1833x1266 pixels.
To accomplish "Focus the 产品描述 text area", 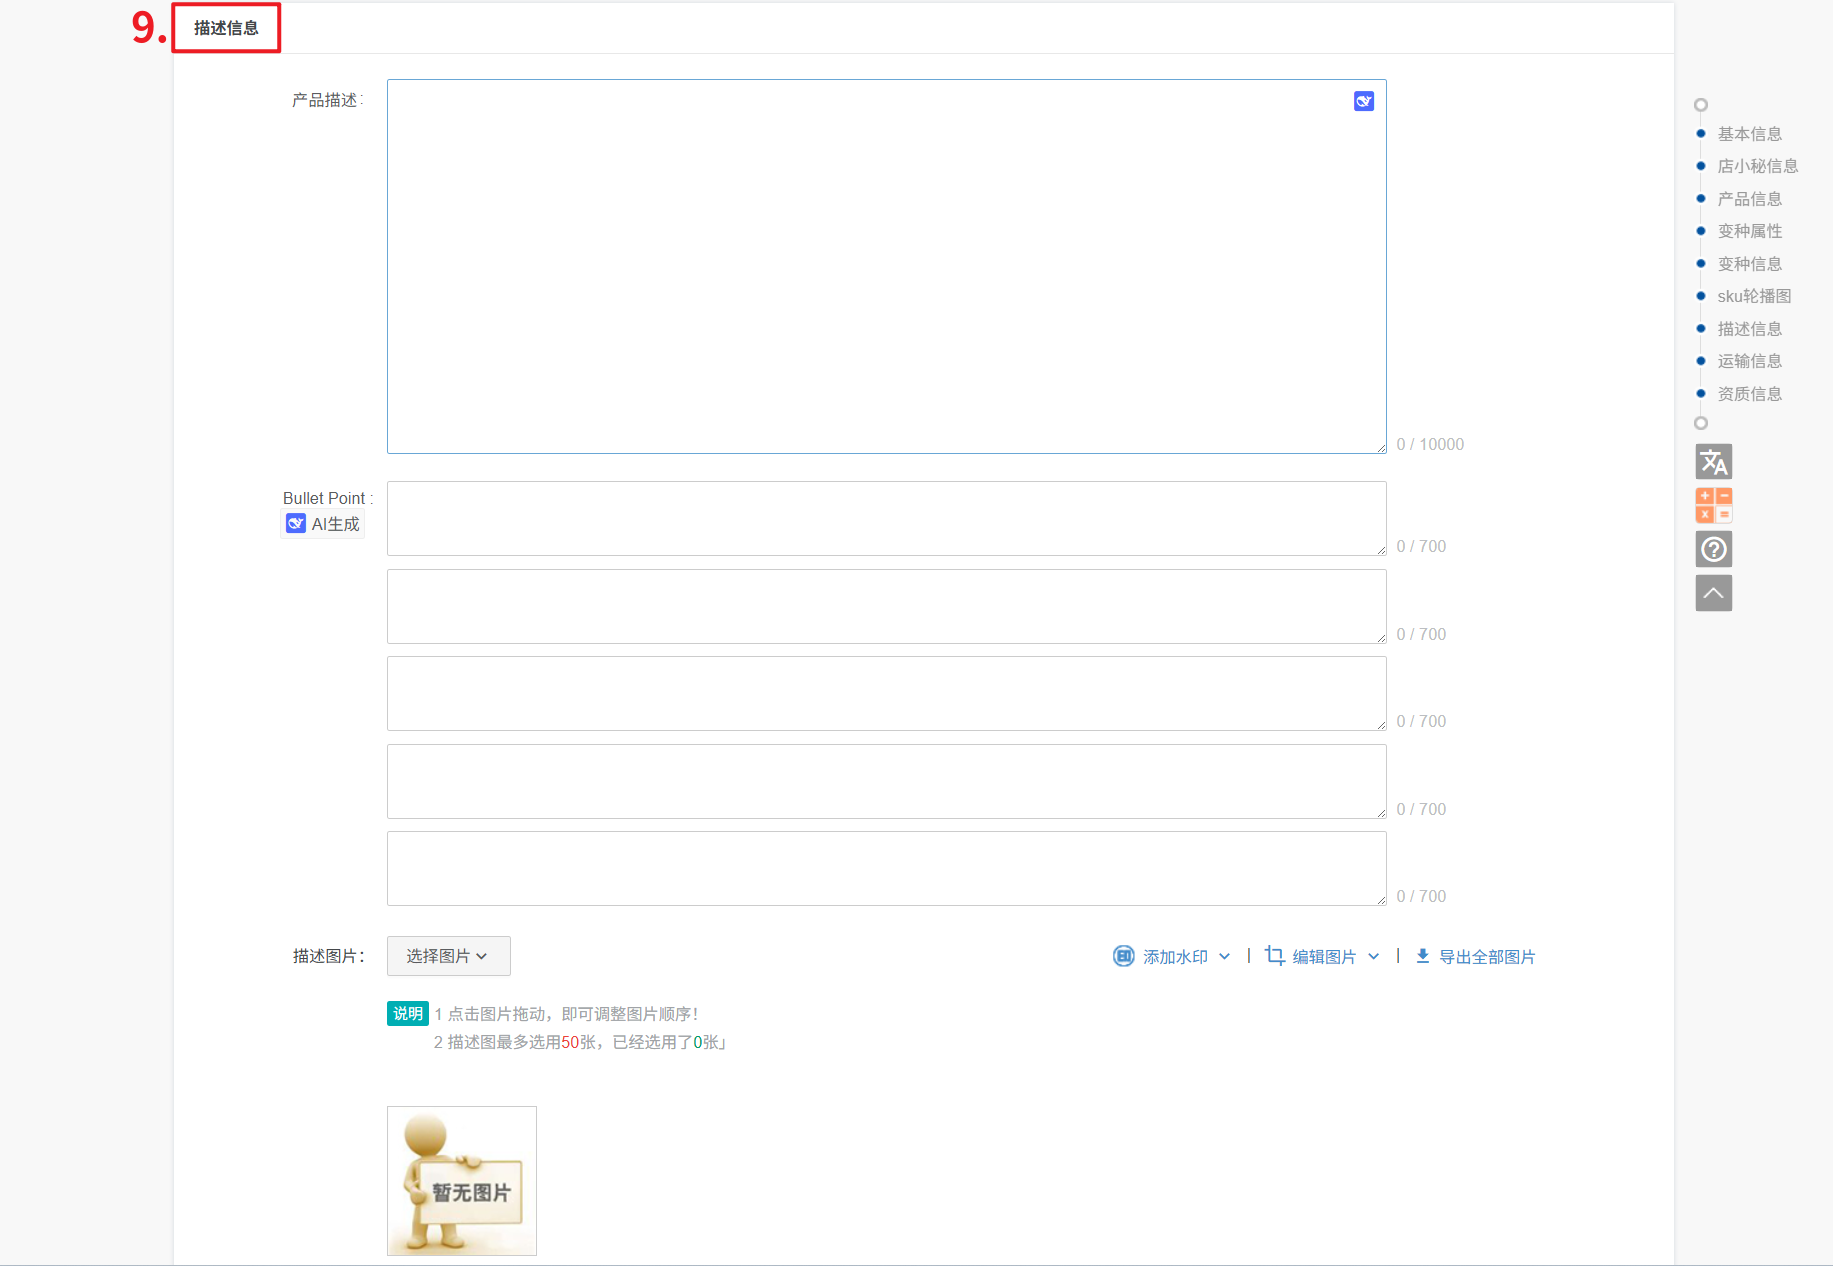I will [x=886, y=266].
